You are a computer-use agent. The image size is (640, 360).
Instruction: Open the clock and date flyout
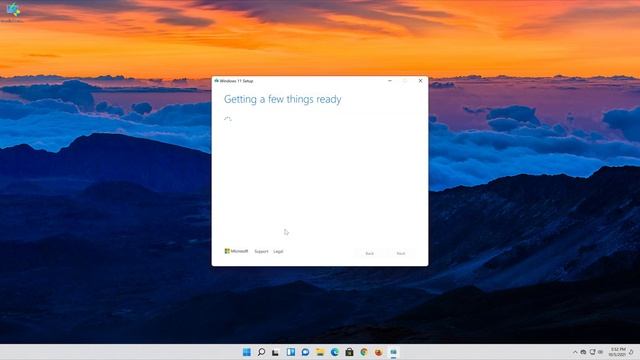(x=617, y=352)
